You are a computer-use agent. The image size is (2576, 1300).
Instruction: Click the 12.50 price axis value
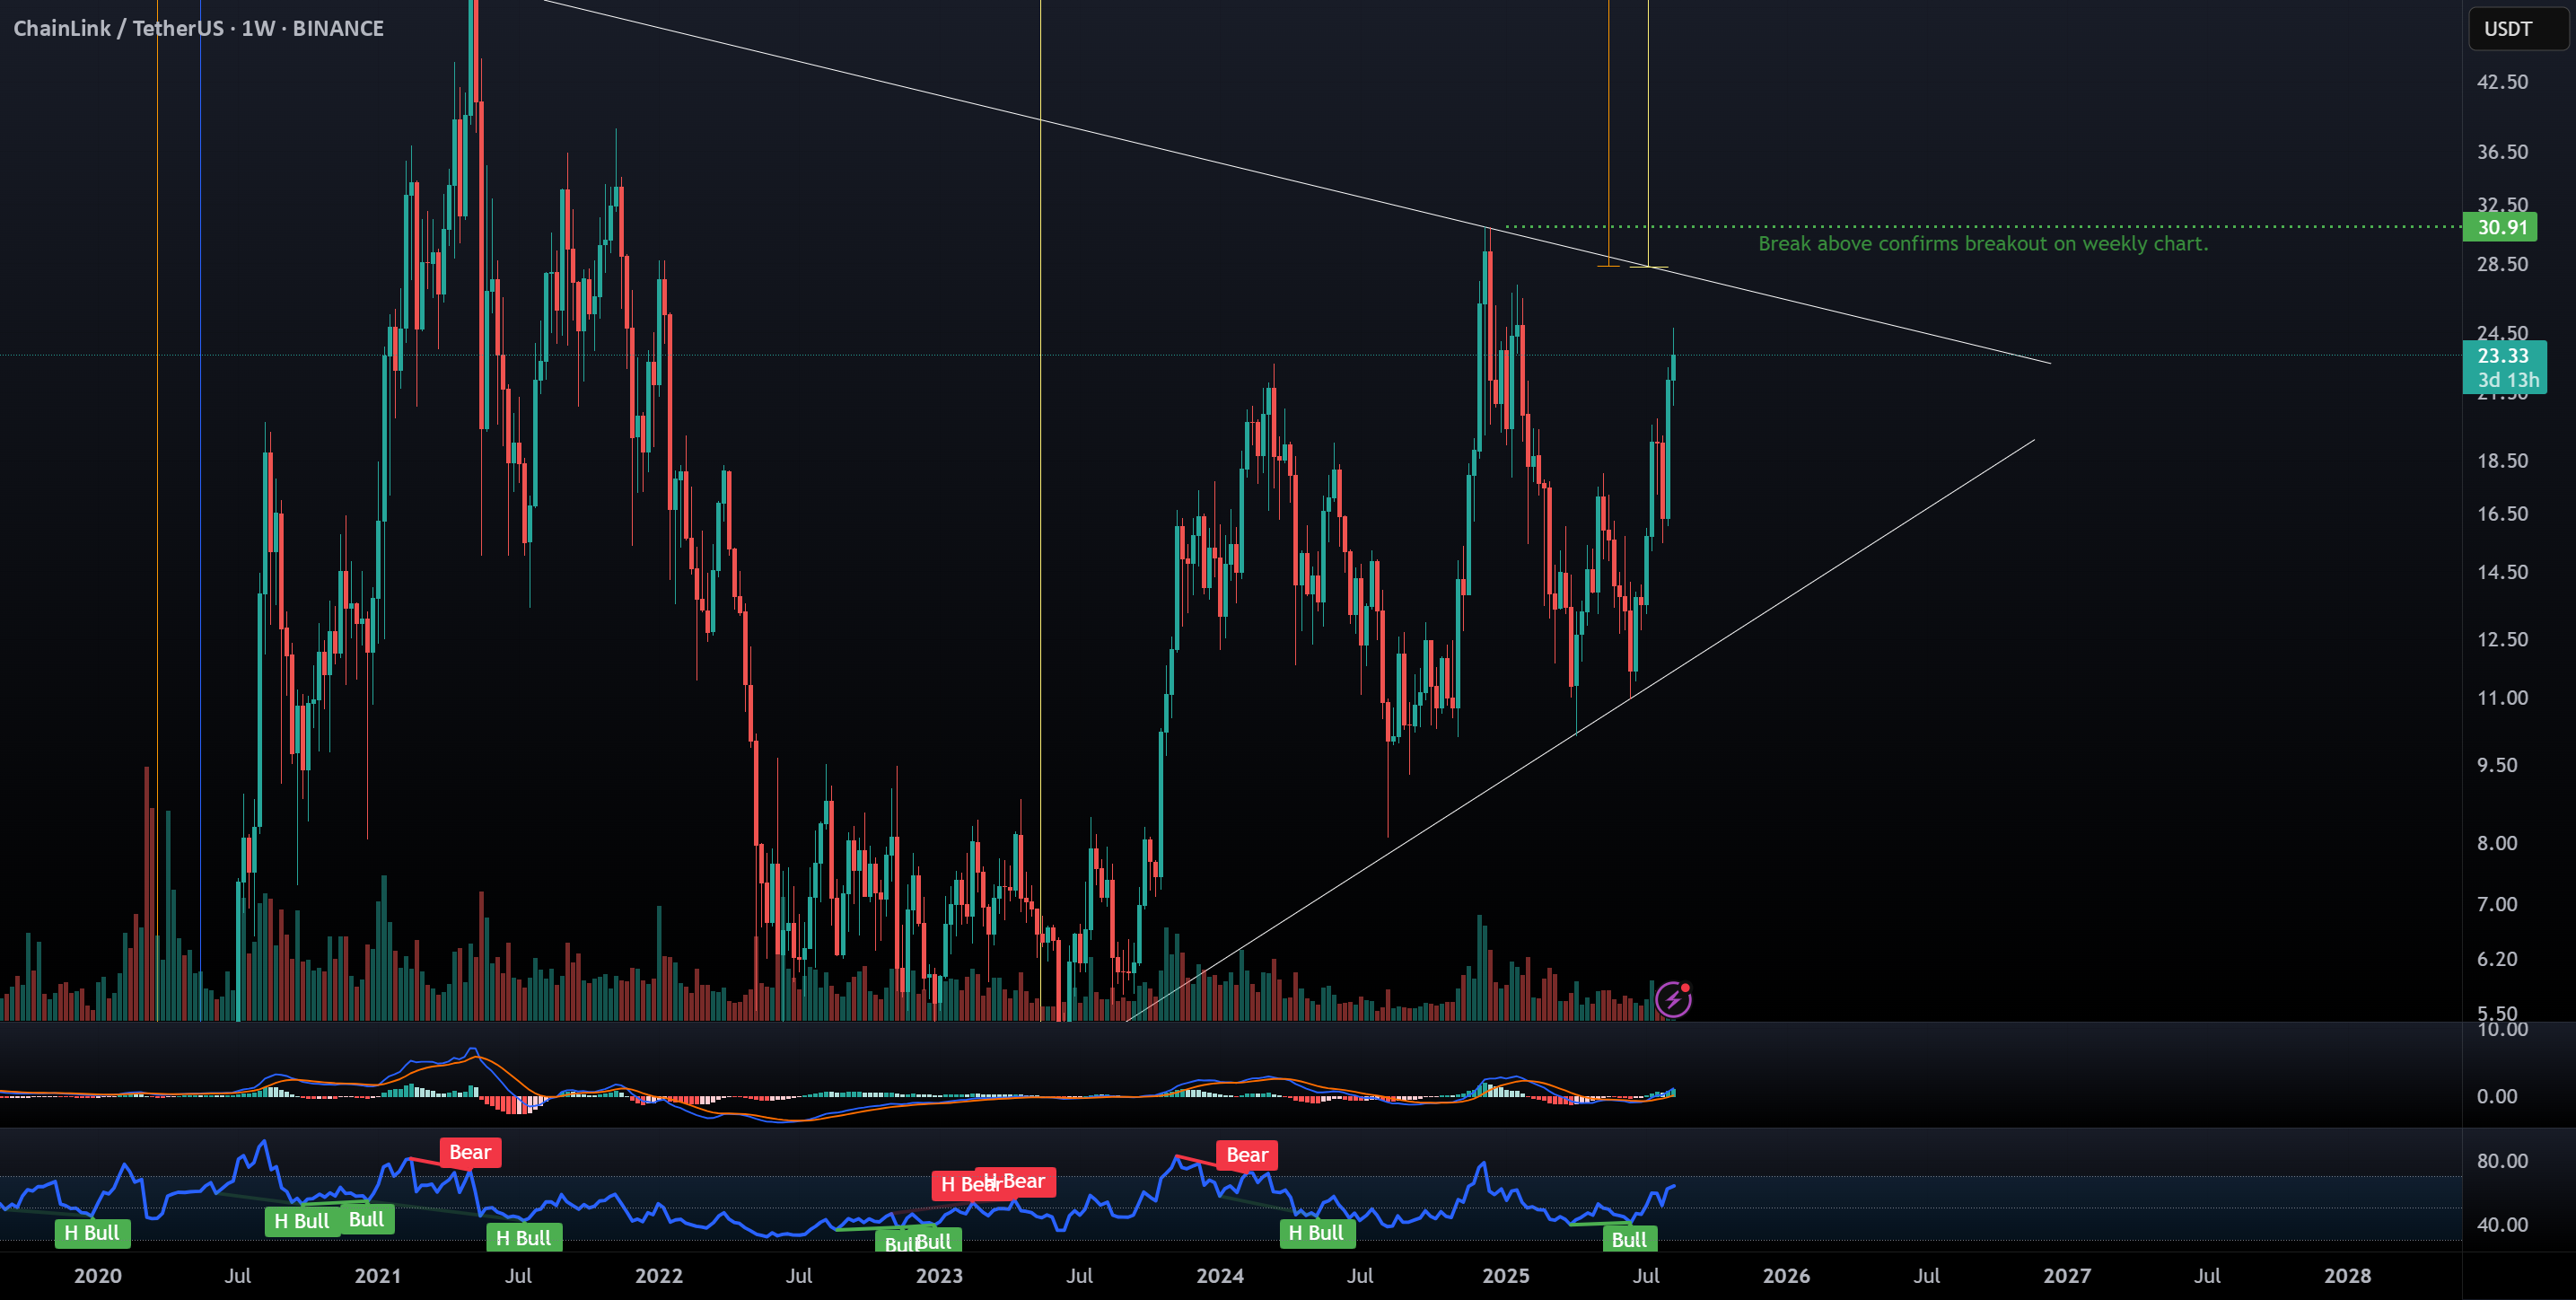point(2502,640)
